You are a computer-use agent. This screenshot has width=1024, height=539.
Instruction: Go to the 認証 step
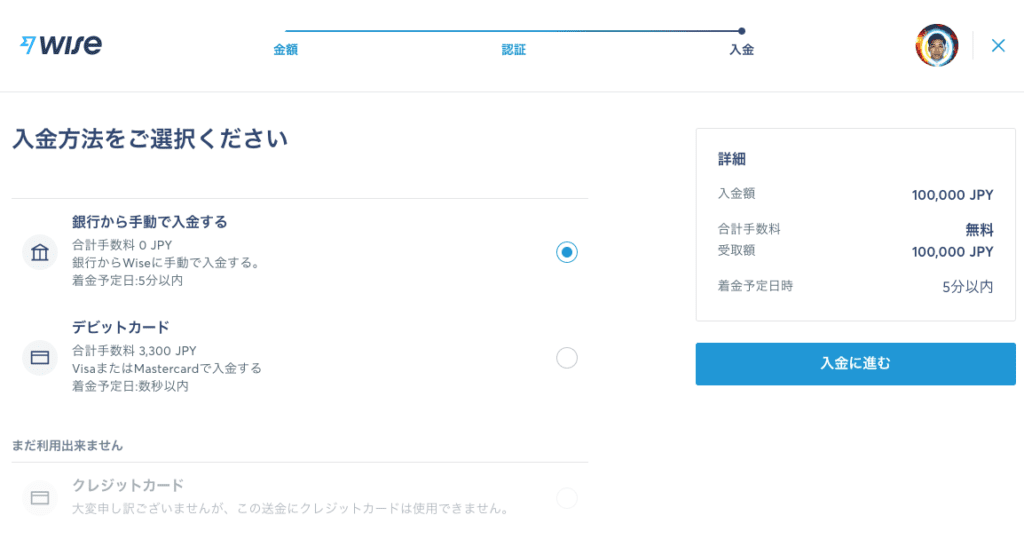tap(513, 50)
